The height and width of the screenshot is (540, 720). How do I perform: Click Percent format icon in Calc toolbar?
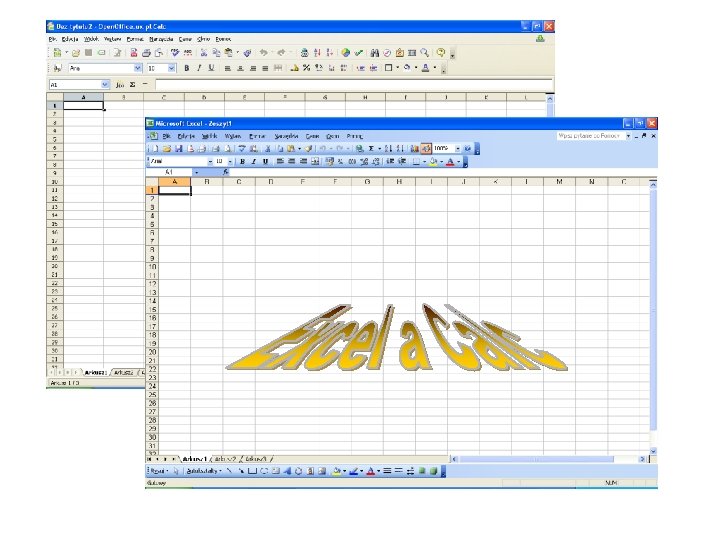pyautogui.click(x=306, y=68)
